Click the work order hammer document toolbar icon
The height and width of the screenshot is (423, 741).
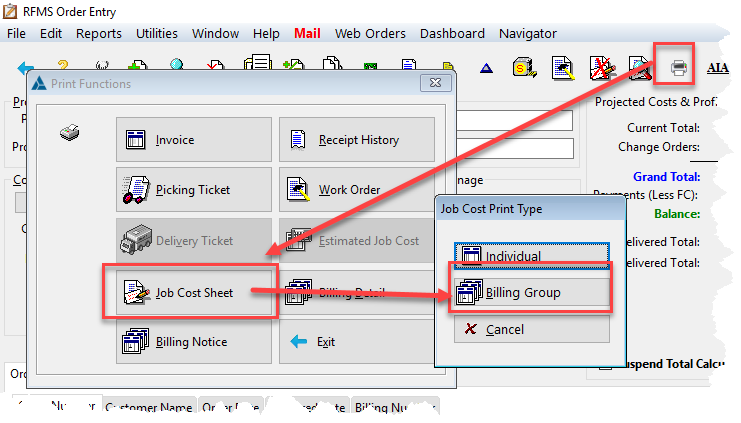tap(562, 68)
